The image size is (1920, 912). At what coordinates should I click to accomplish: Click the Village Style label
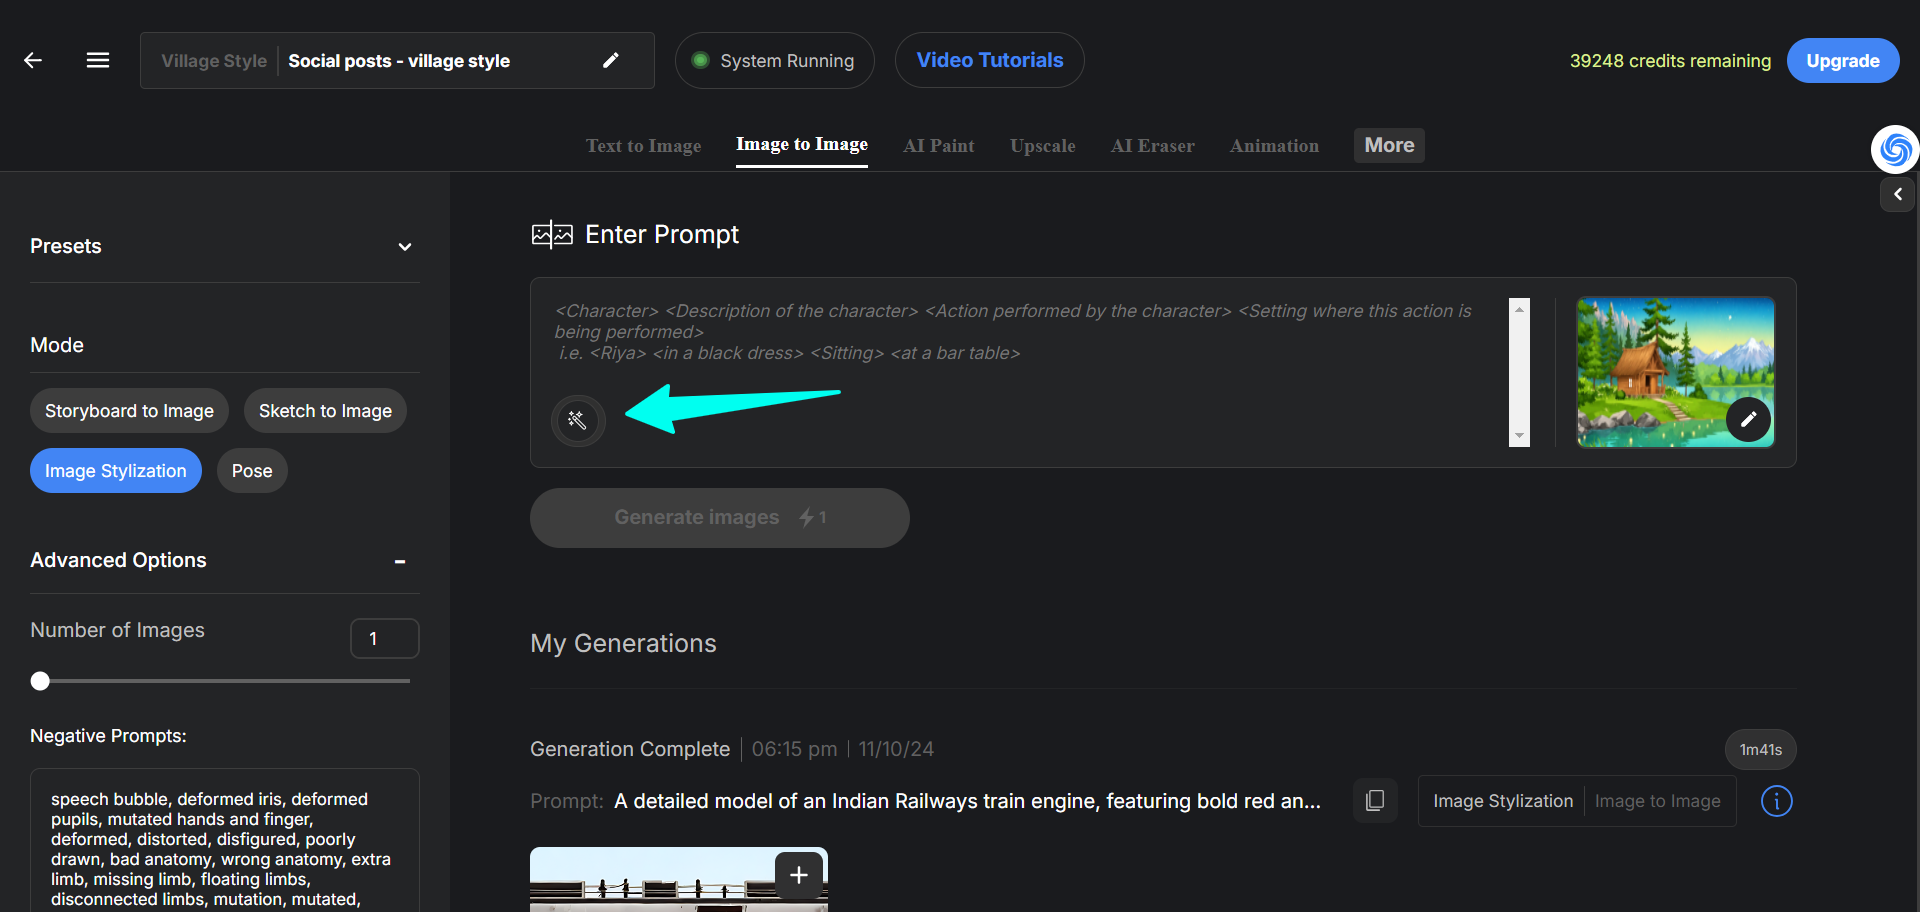pyautogui.click(x=214, y=61)
